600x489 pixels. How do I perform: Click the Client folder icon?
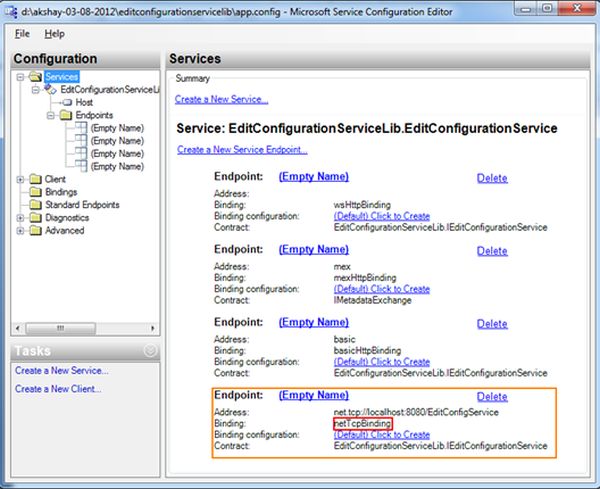pyautogui.click(x=35, y=179)
